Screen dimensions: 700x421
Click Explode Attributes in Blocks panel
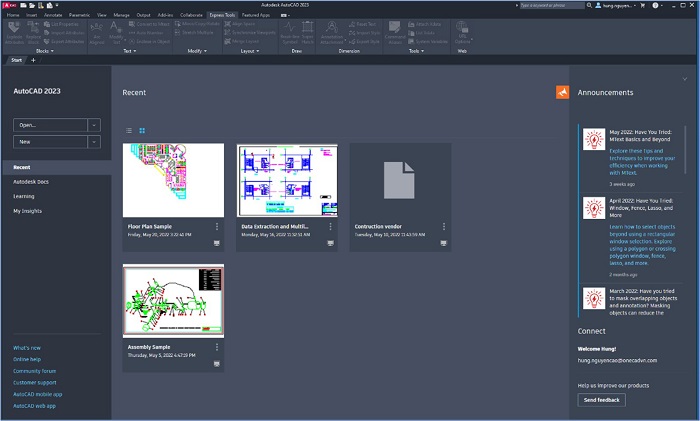click(x=14, y=33)
